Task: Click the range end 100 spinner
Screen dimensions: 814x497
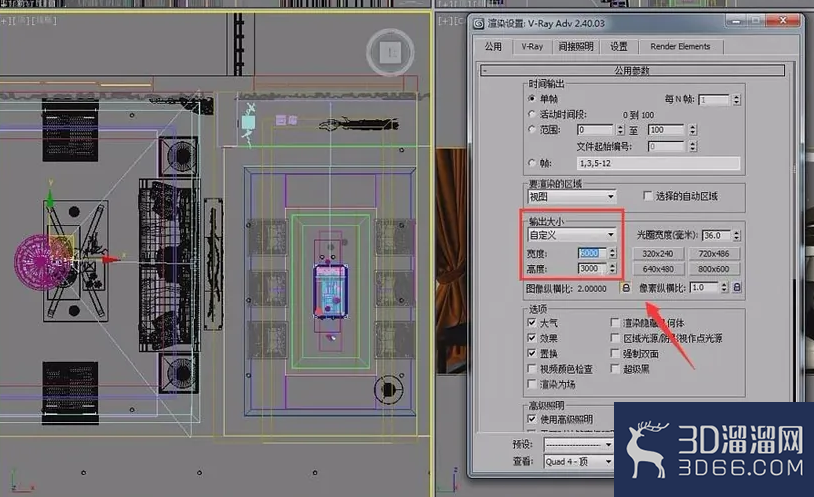Action: click(693, 129)
